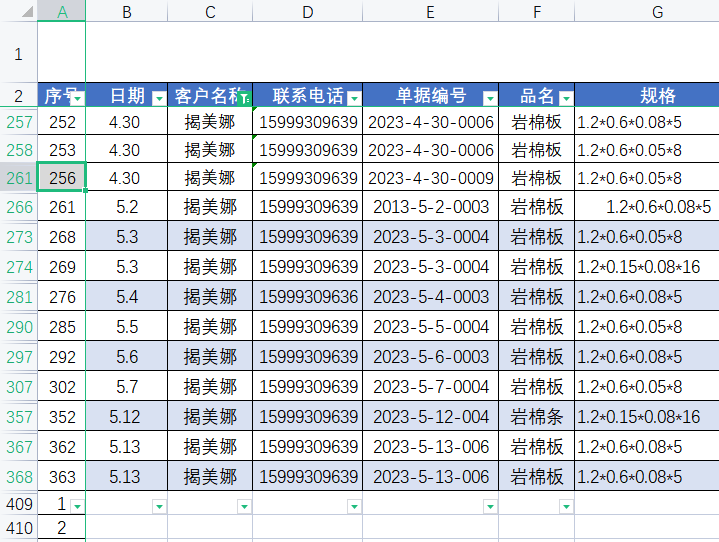Image resolution: width=719 pixels, height=542 pixels.
Task: Click row header 266
Action: (x=19, y=208)
